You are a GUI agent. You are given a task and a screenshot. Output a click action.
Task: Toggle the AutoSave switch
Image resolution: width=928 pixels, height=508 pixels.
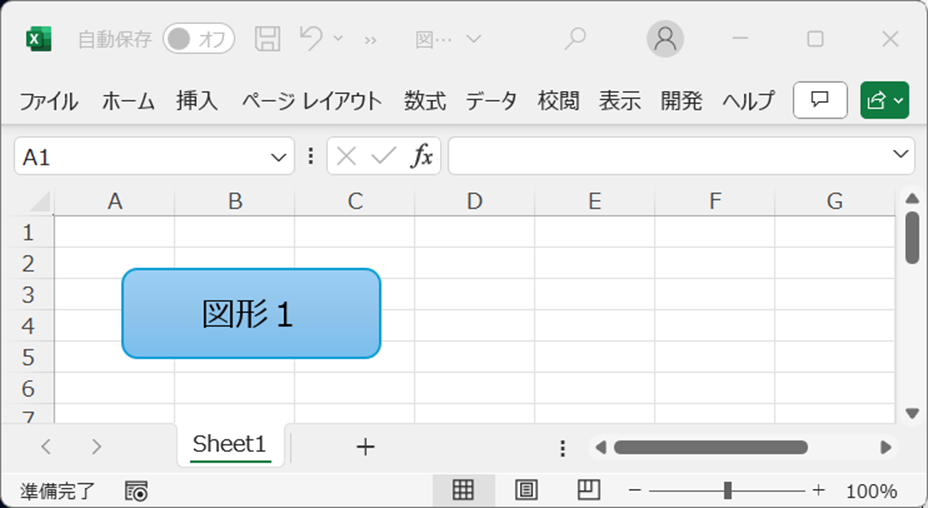pos(199,39)
